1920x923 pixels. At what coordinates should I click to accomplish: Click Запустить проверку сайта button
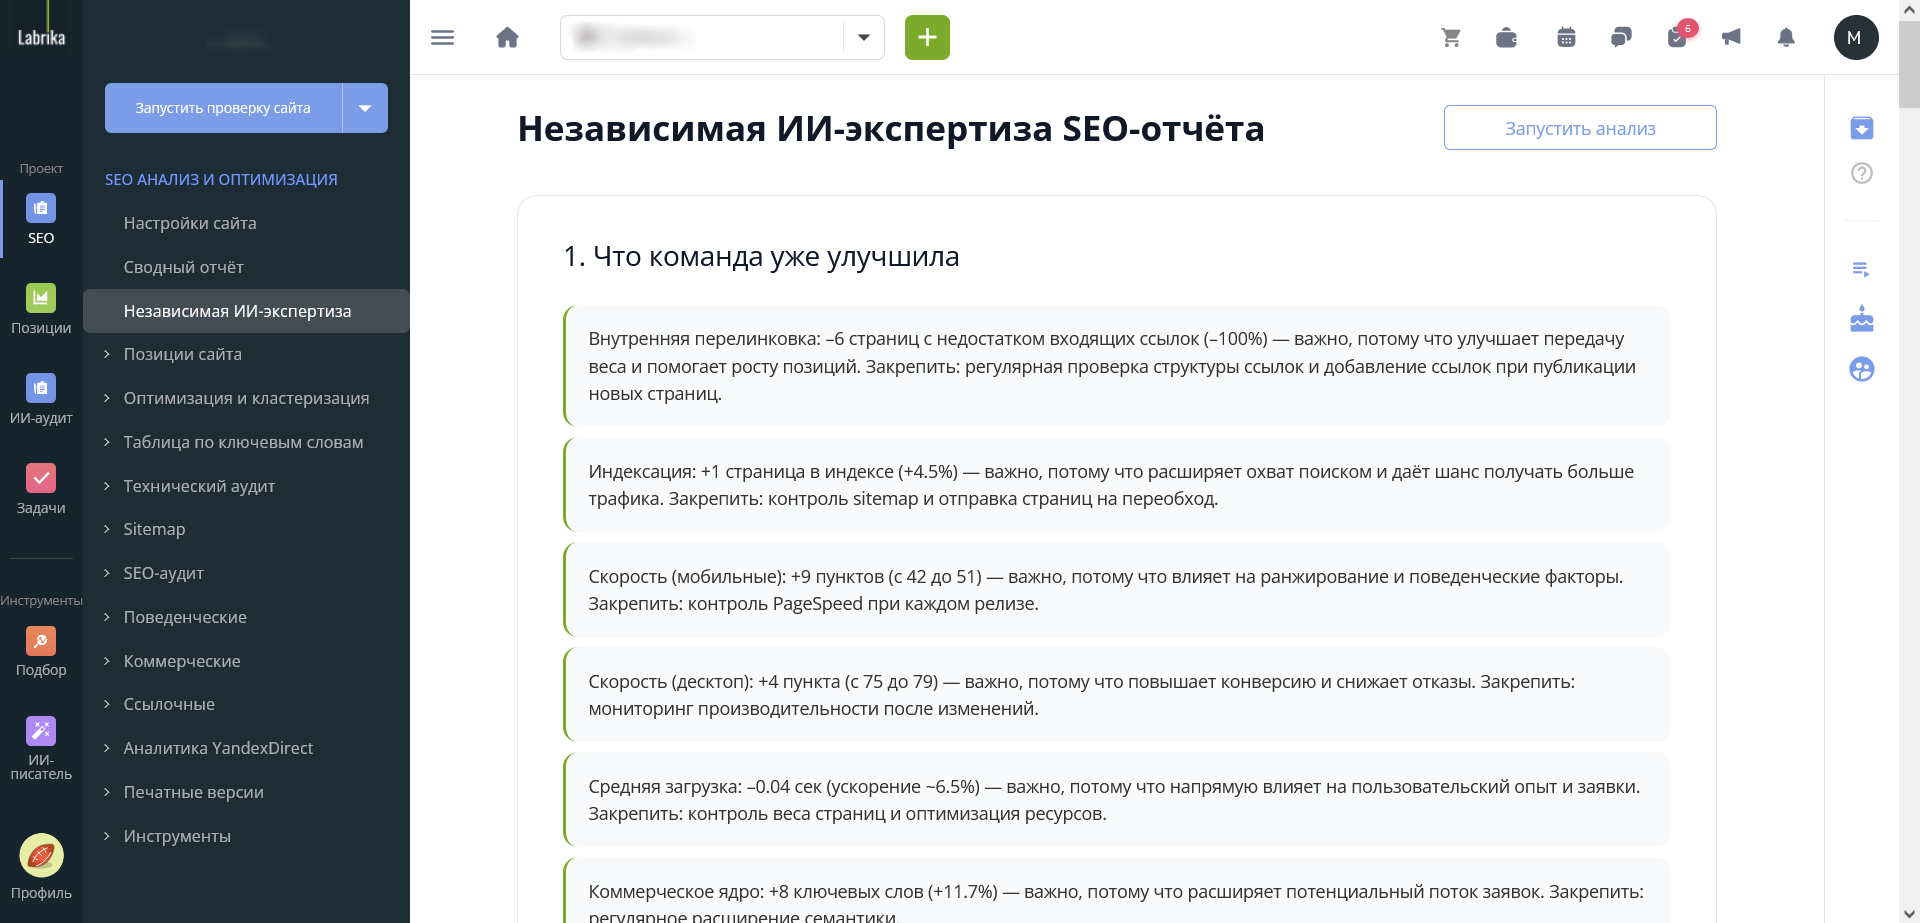click(223, 108)
